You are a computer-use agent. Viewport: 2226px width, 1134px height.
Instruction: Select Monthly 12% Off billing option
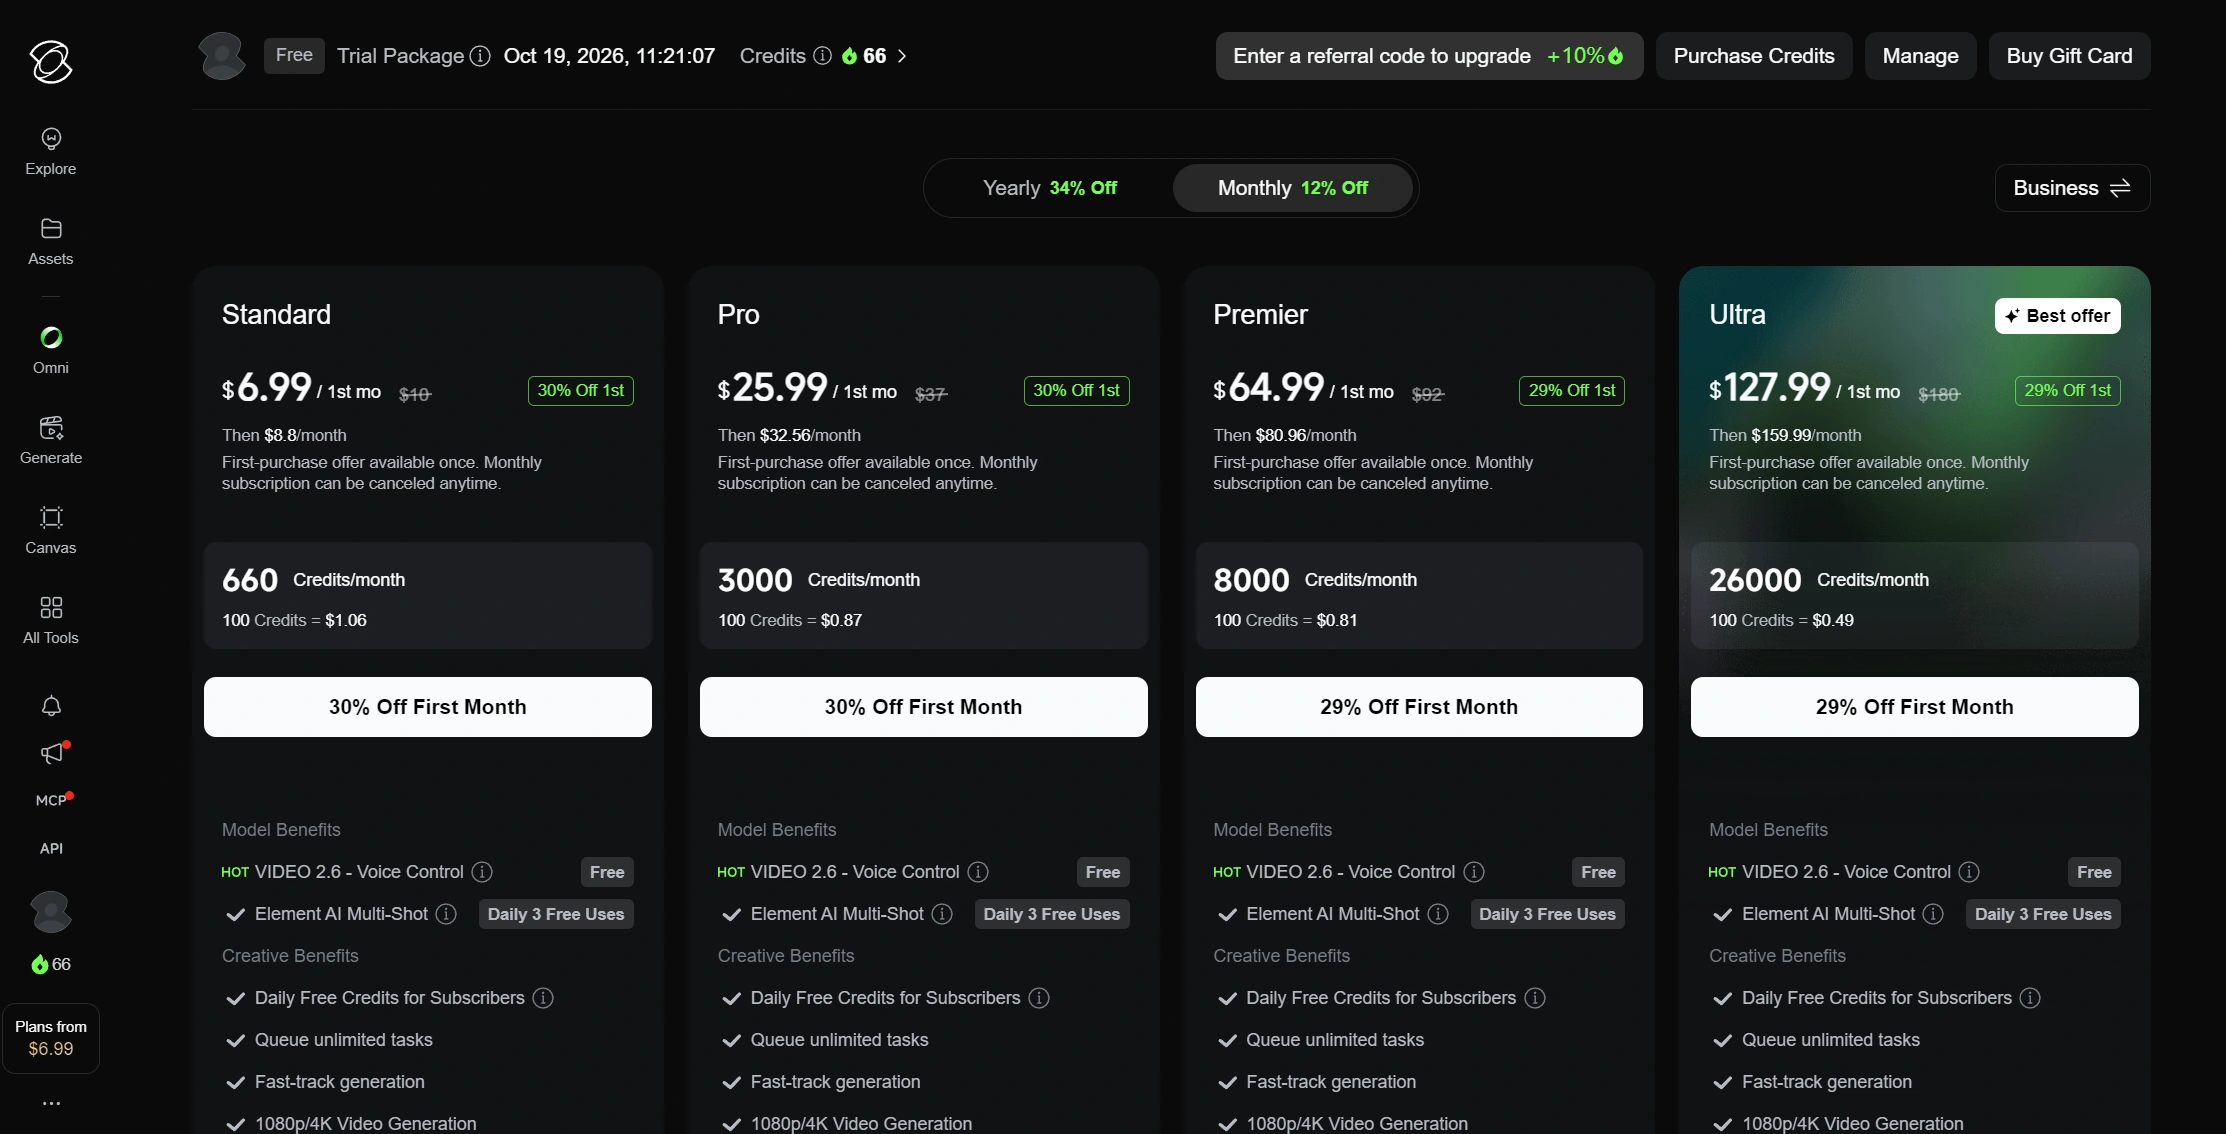[1292, 188]
